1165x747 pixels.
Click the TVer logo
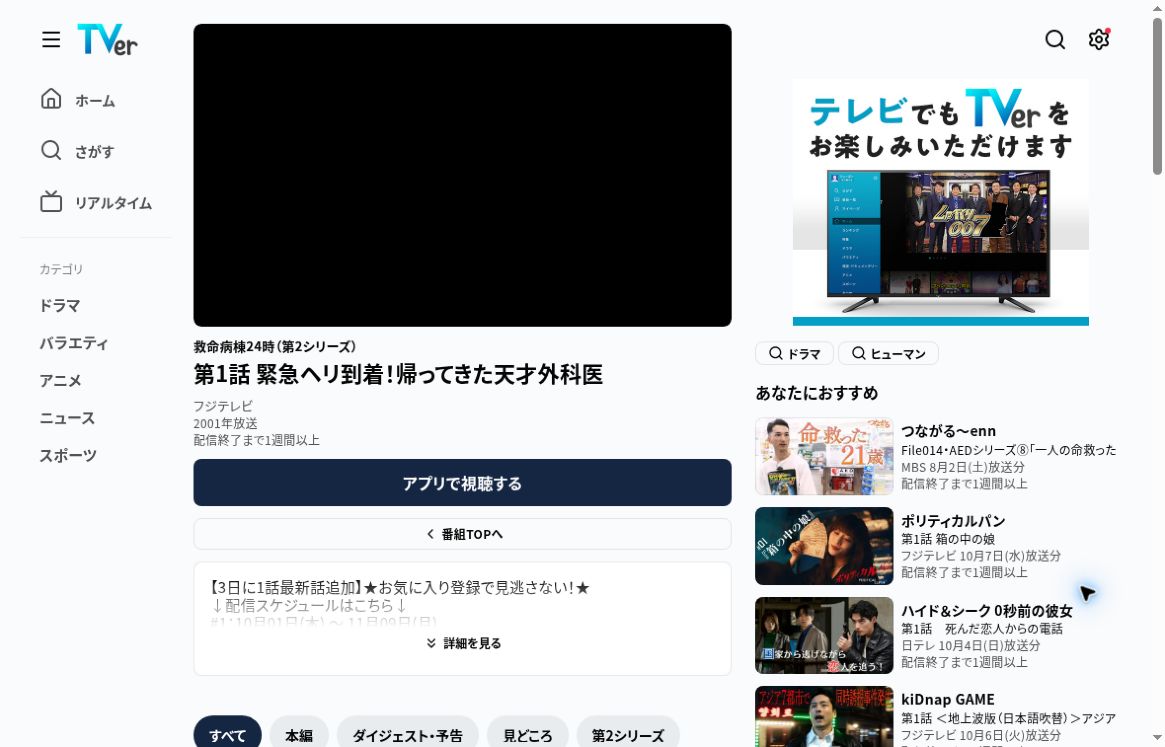tap(108, 39)
